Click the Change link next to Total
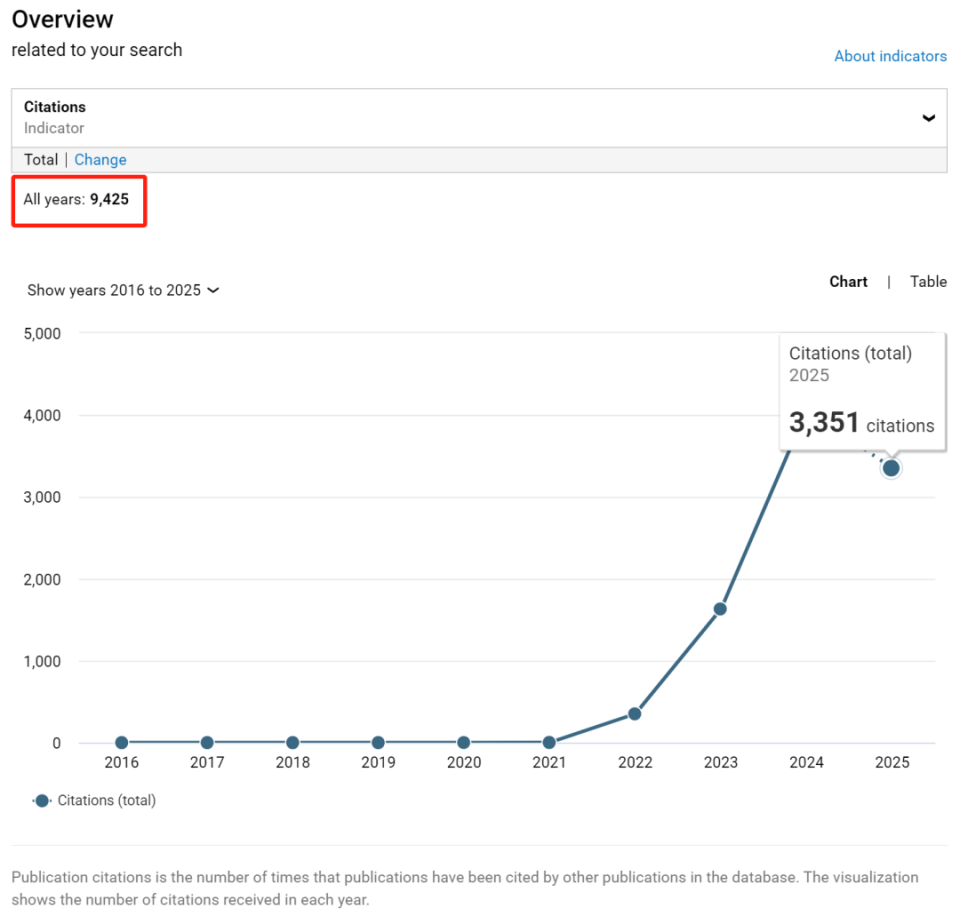 click(x=100, y=160)
